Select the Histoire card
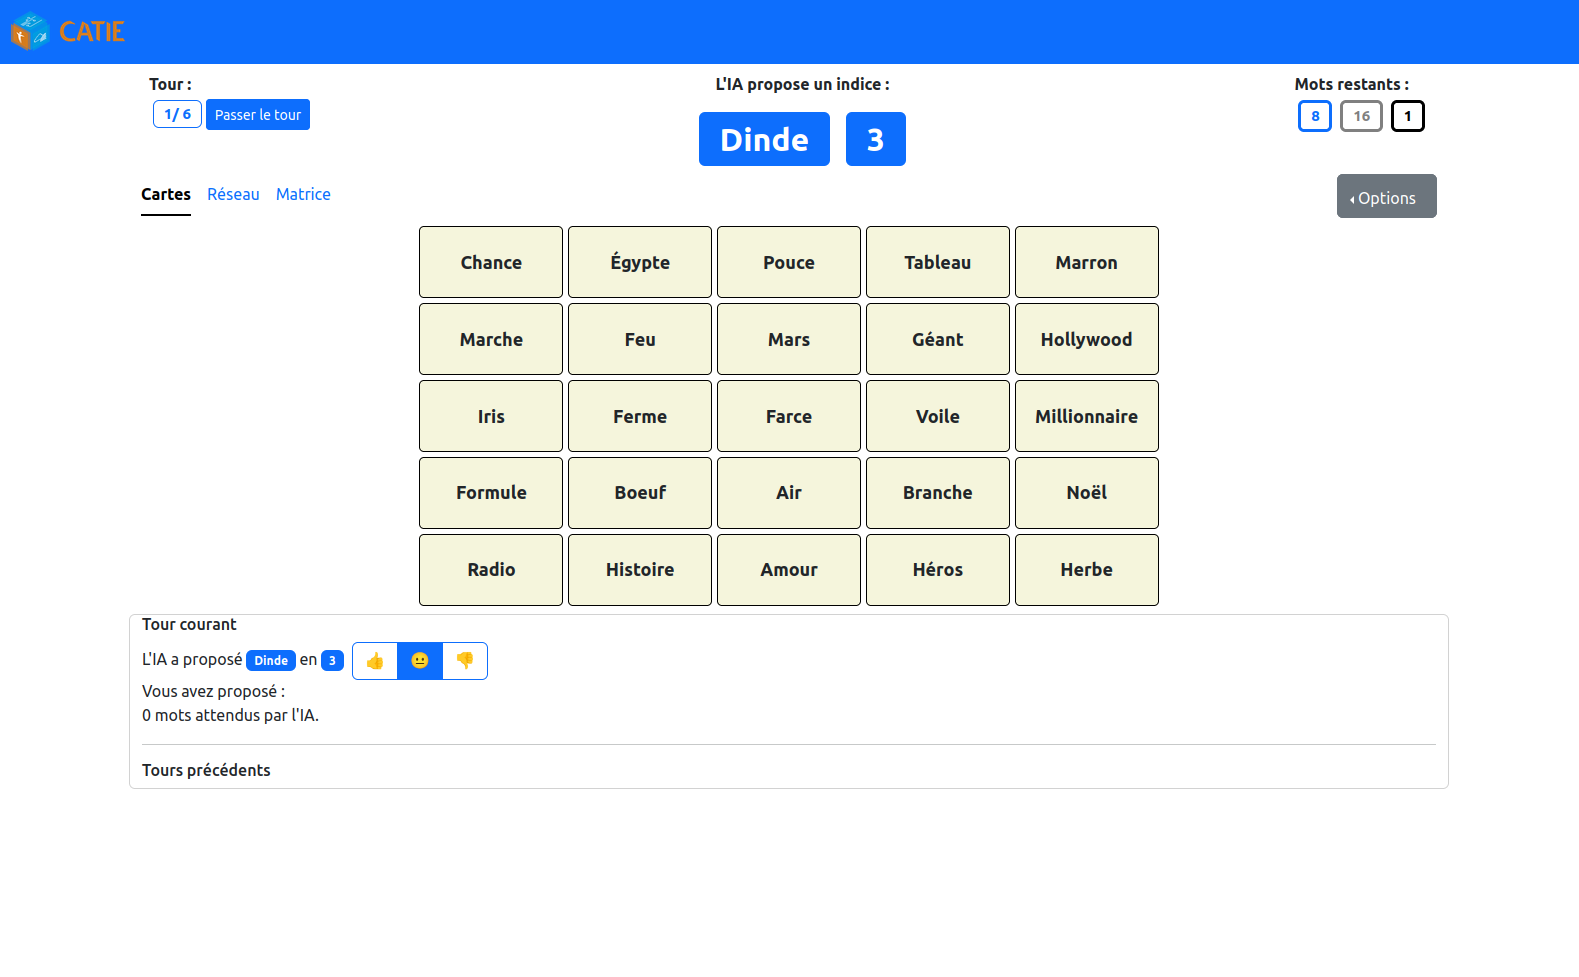The width and height of the screenshot is (1579, 977). (640, 570)
